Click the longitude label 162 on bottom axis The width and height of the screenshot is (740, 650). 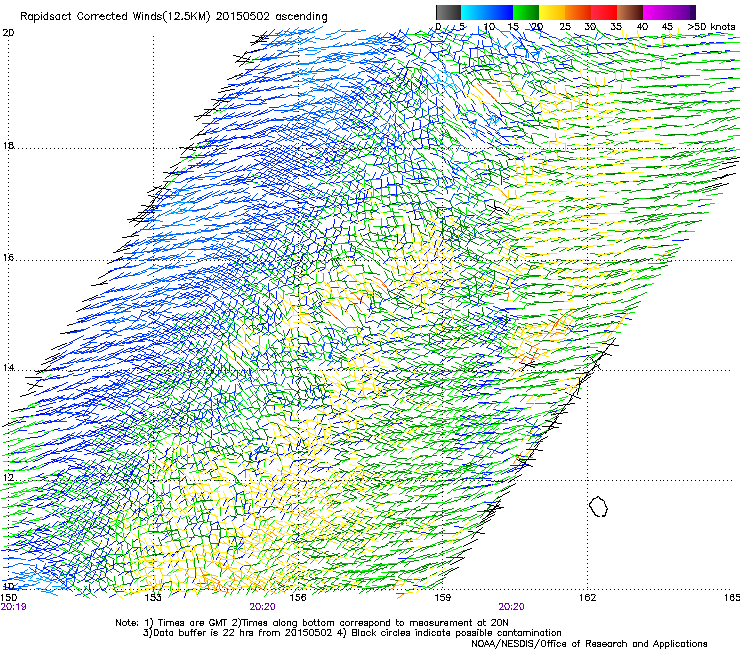(x=587, y=598)
